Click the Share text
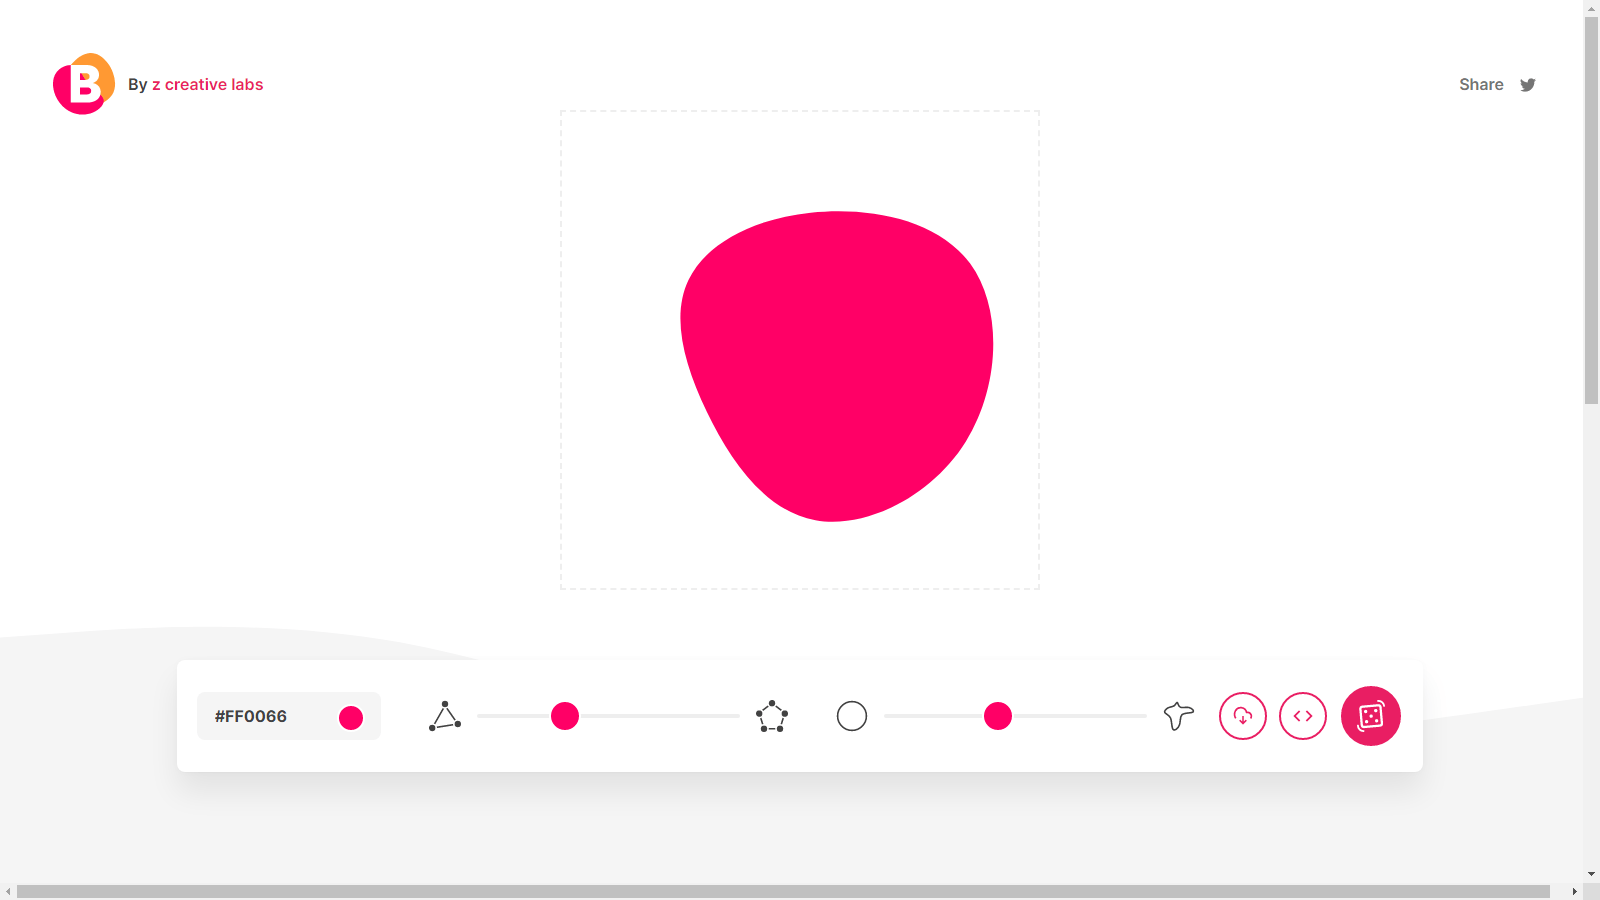Image resolution: width=1600 pixels, height=900 pixels. click(1481, 85)
